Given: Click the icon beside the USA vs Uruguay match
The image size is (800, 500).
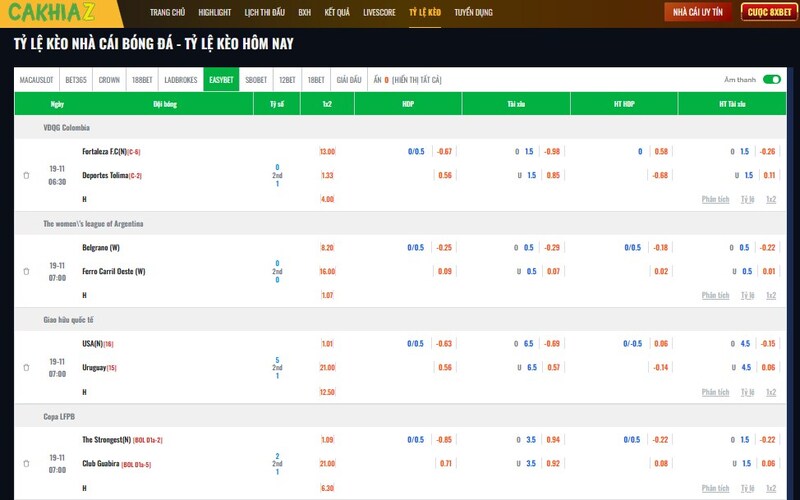Looking at the screenshot, I should [x=26, y=367].
